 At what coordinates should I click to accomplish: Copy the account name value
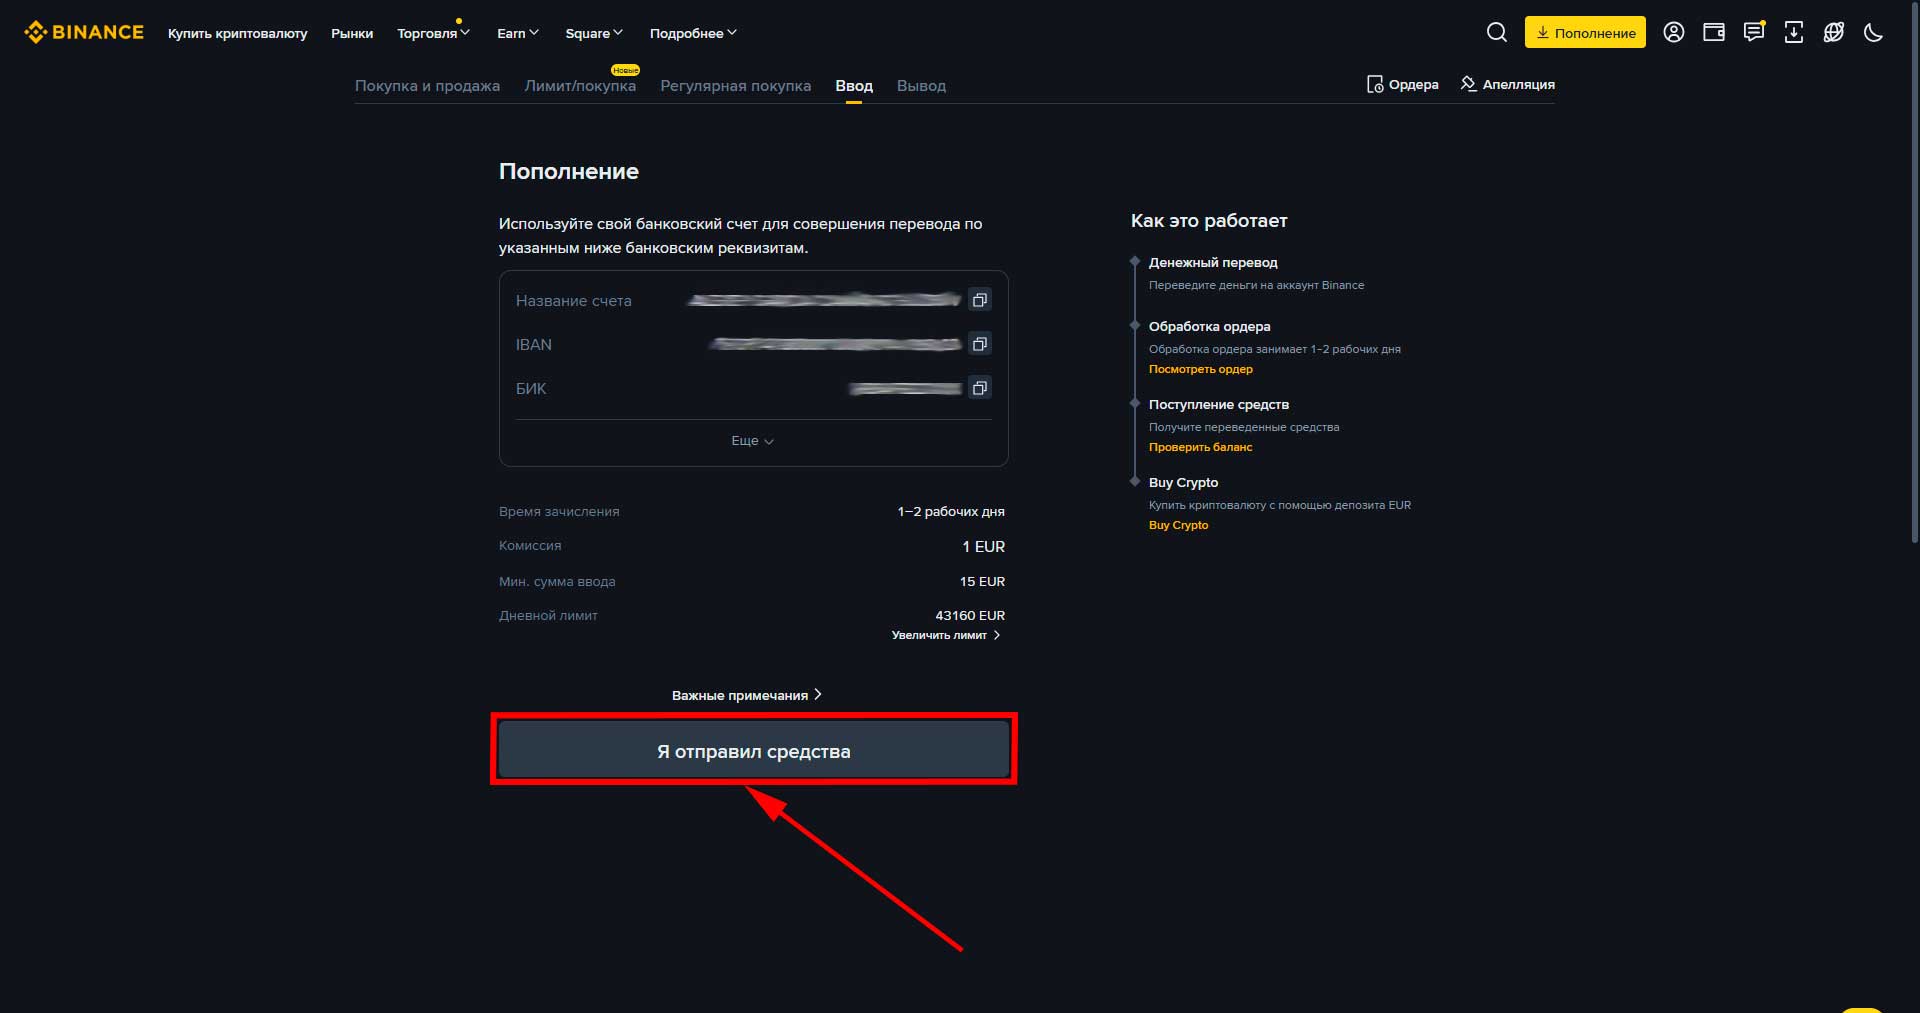(x=980, y=300)
